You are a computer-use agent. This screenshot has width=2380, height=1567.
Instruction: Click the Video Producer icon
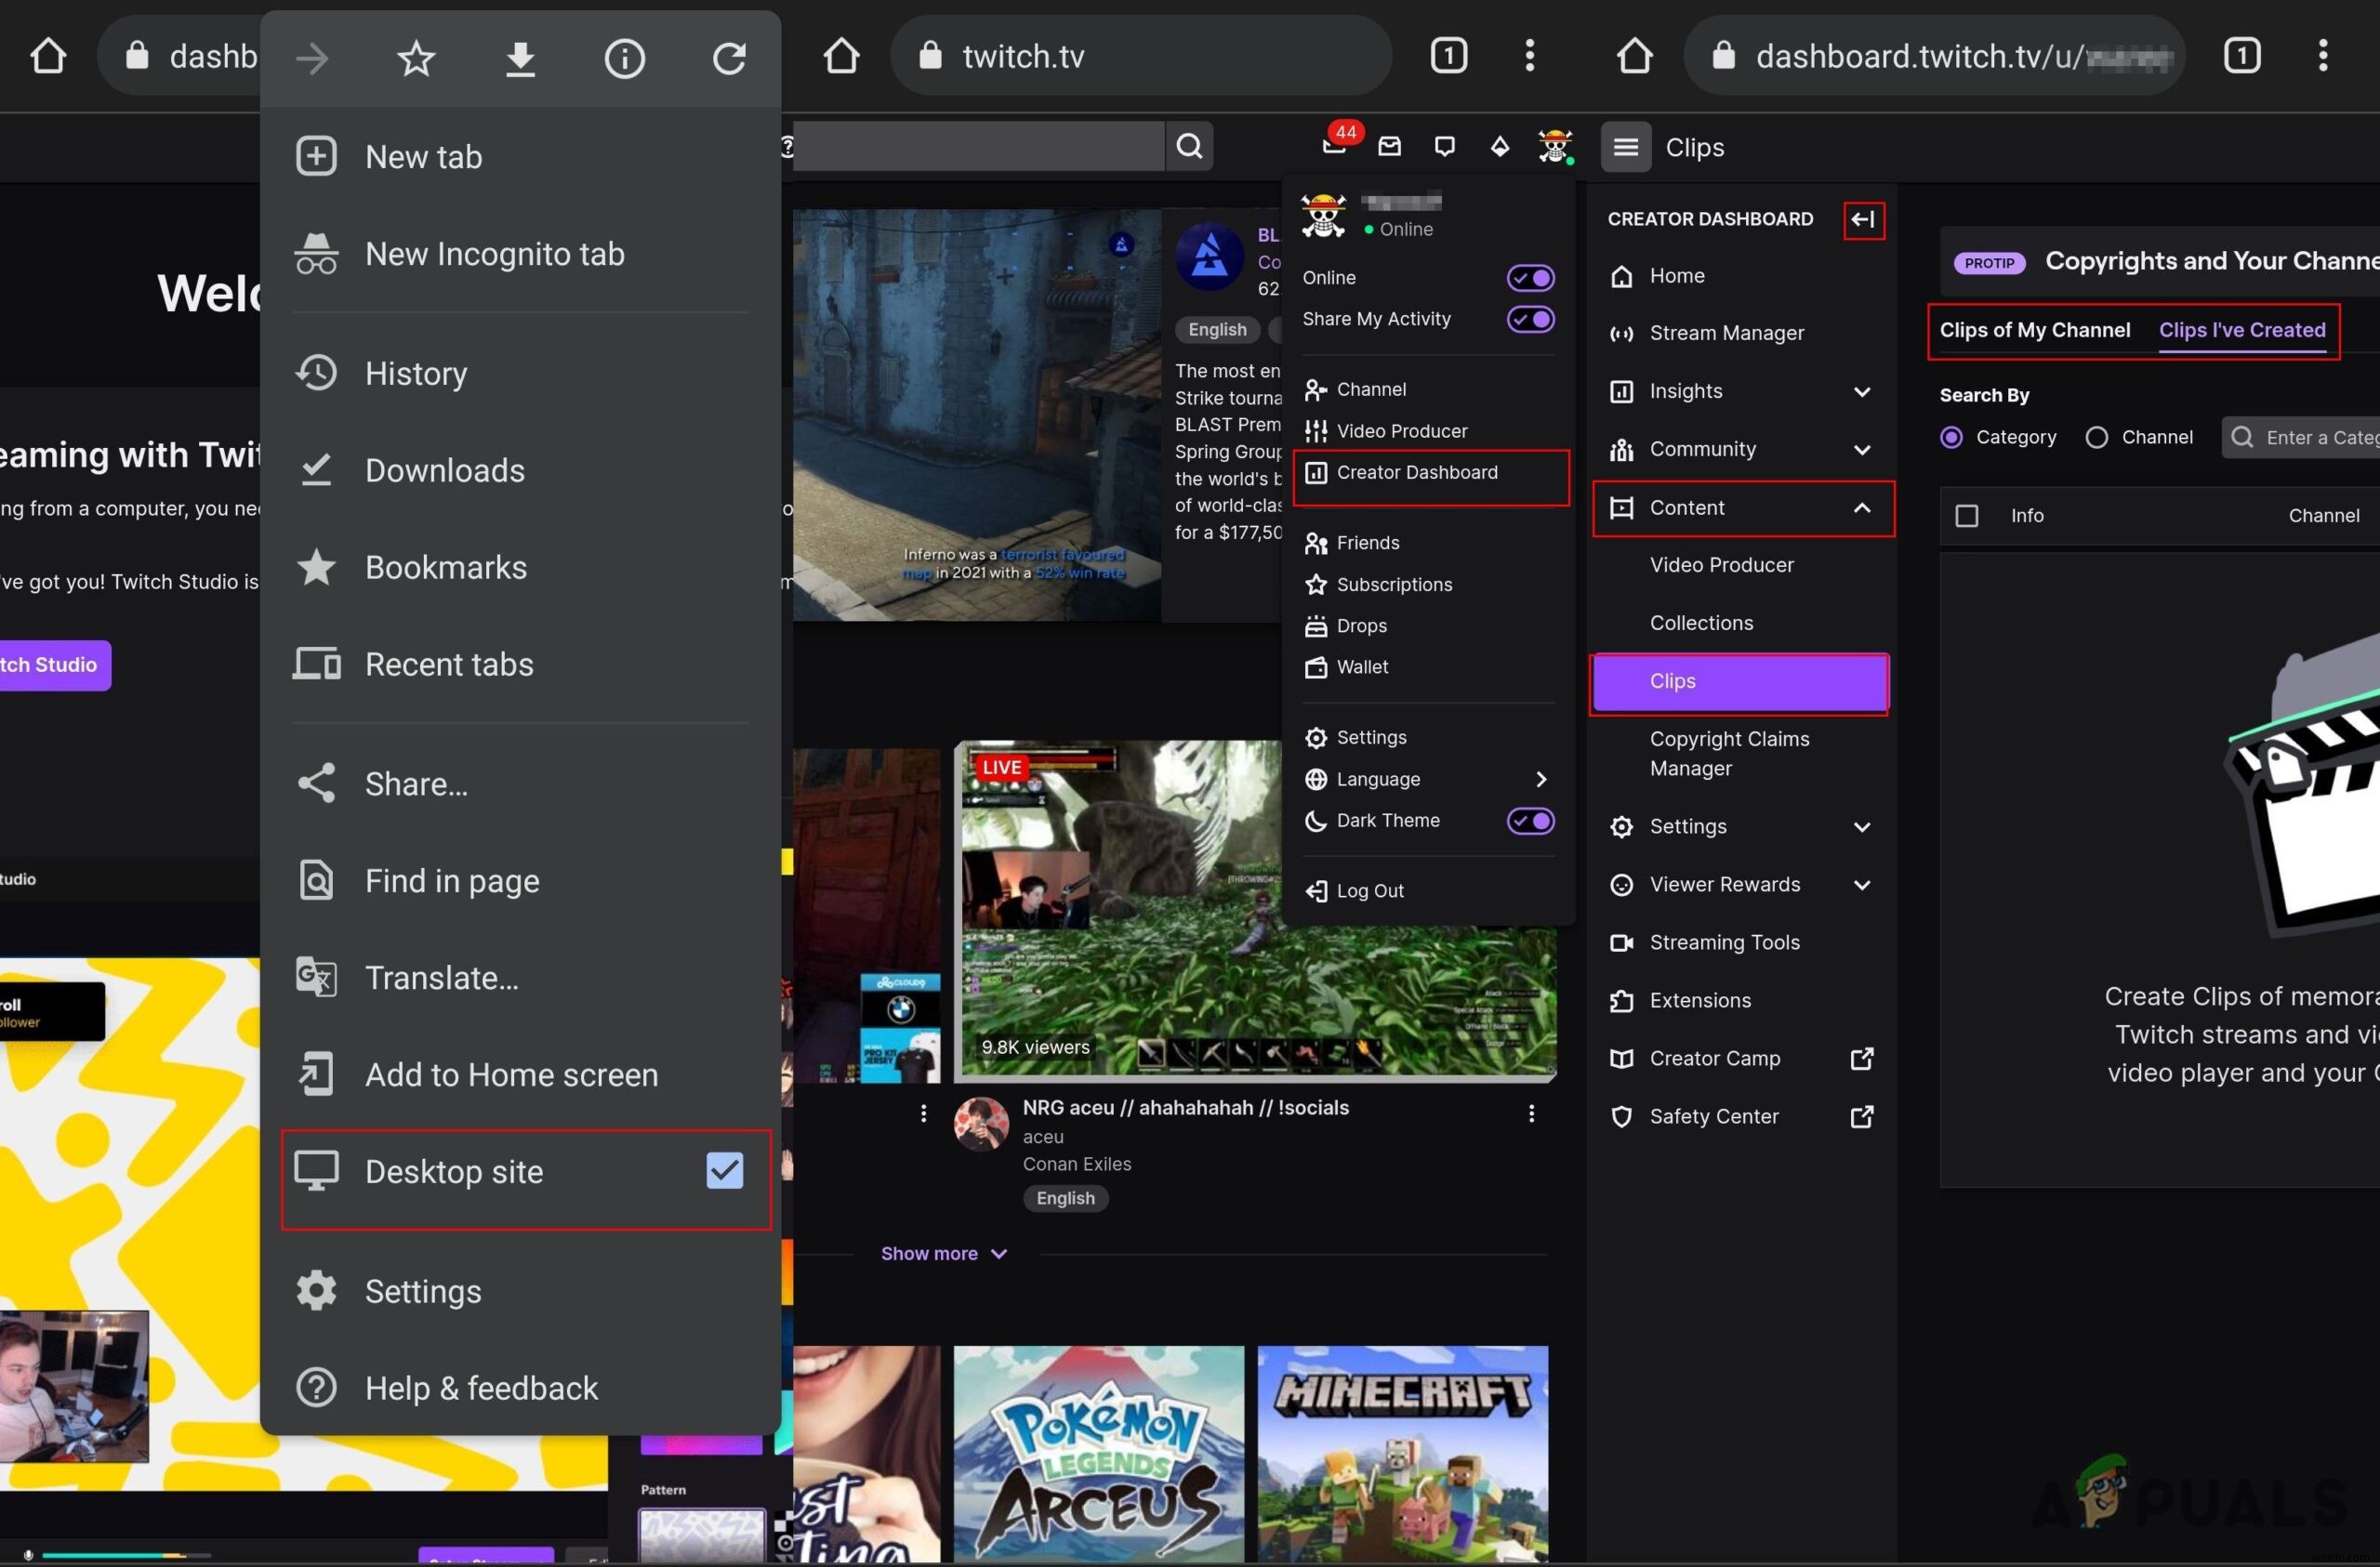pos(1315,430)
